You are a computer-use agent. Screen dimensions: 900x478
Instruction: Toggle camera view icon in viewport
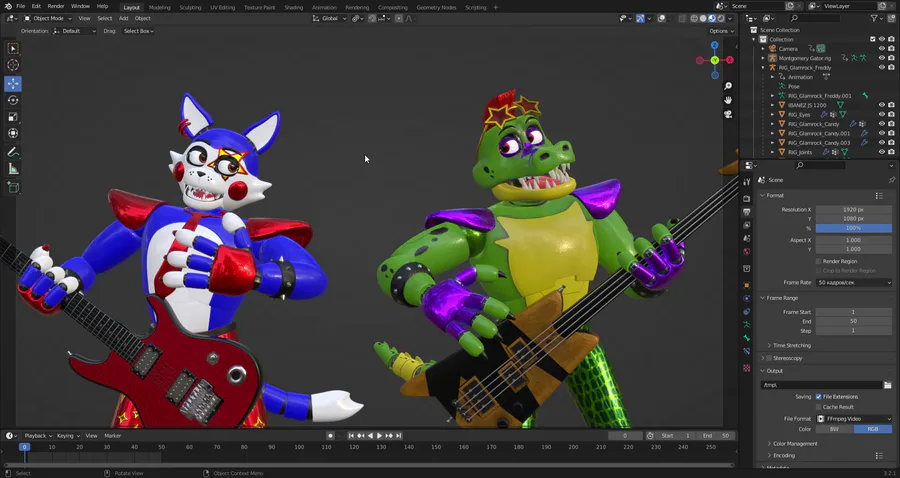pos(728,114)
